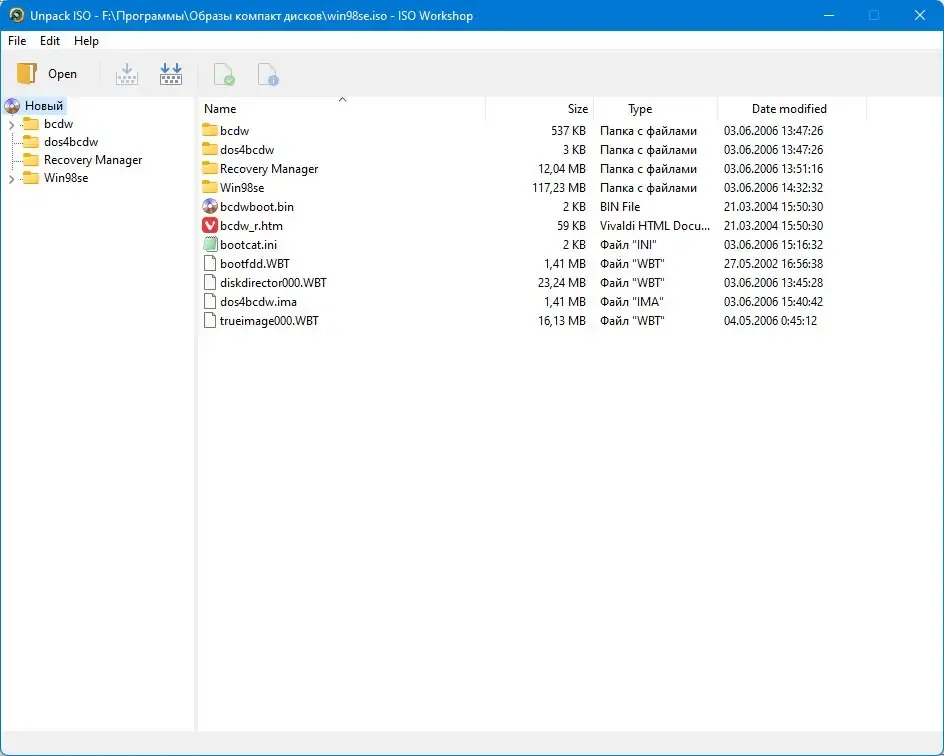Image resolution: width=944 pixels, height=756 pixels.
Task: Sort list by Size column header
Action: (539, 108)
